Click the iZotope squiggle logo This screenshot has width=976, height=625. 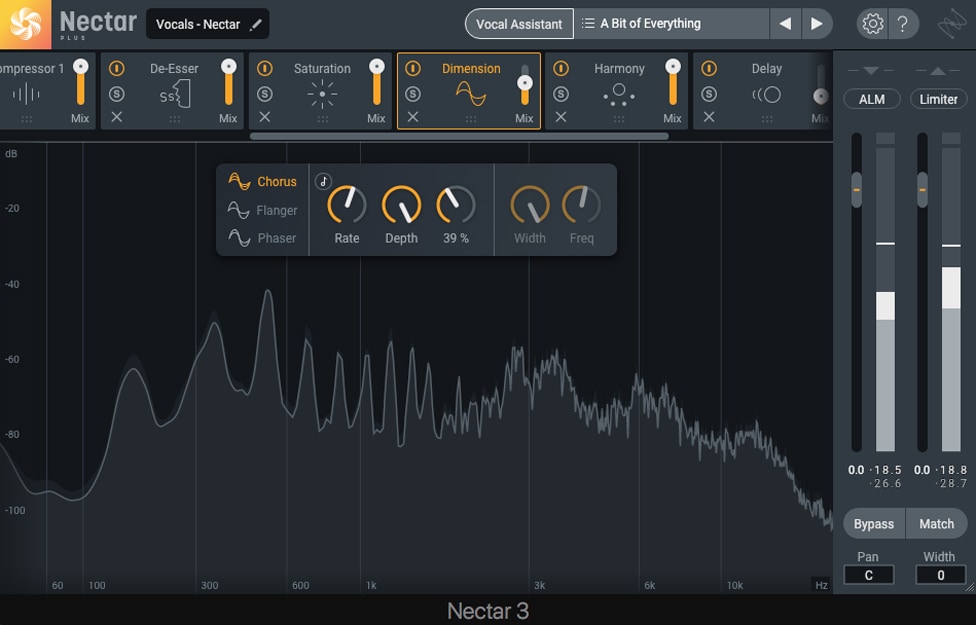point(952,24)
